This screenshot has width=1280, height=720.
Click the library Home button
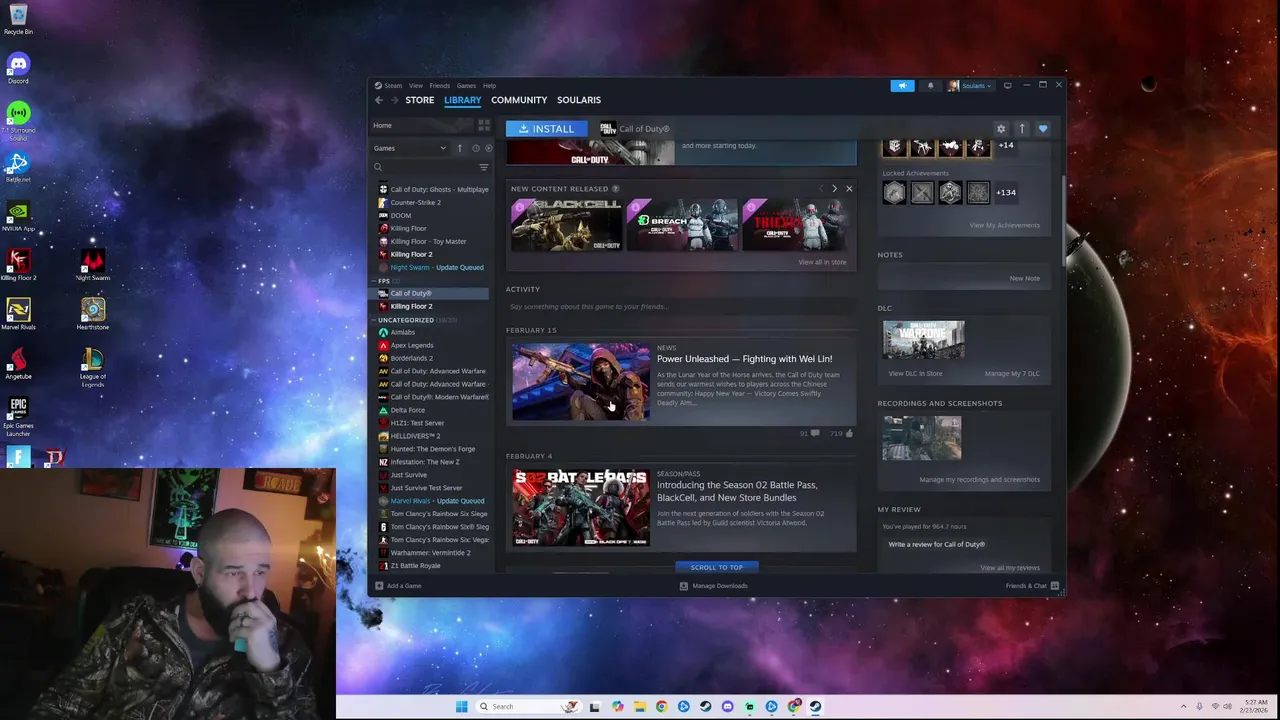pos(420,126)
